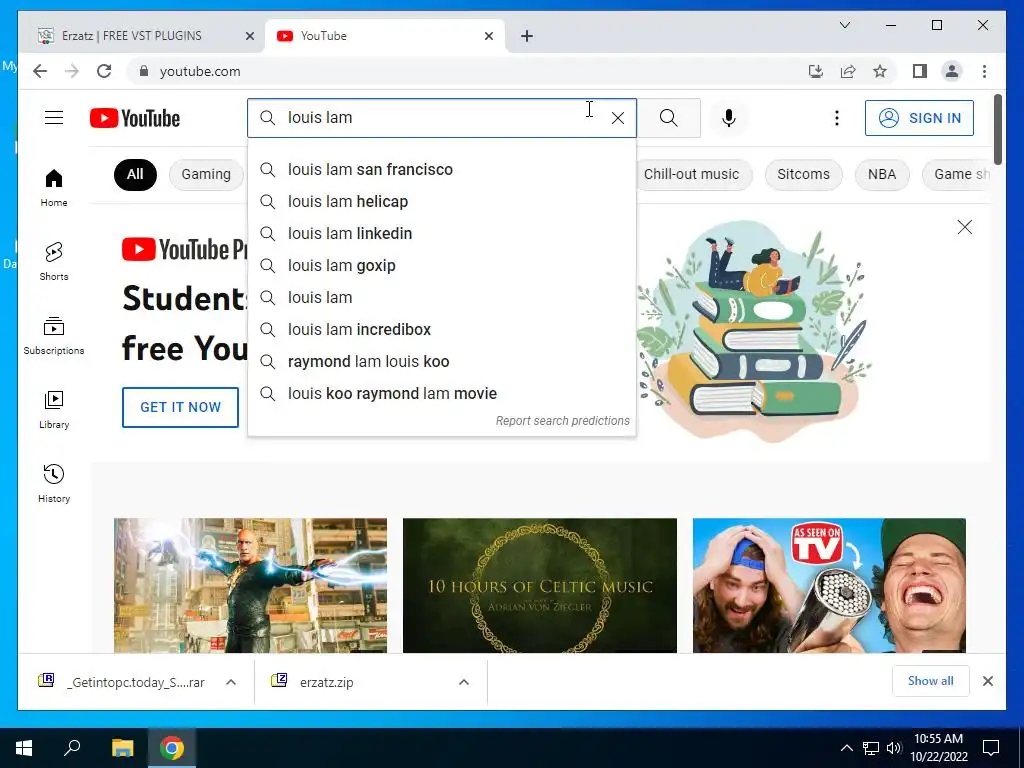Open File Explorer from the taskbar
1024x768 pixels.
coord(122,748)
